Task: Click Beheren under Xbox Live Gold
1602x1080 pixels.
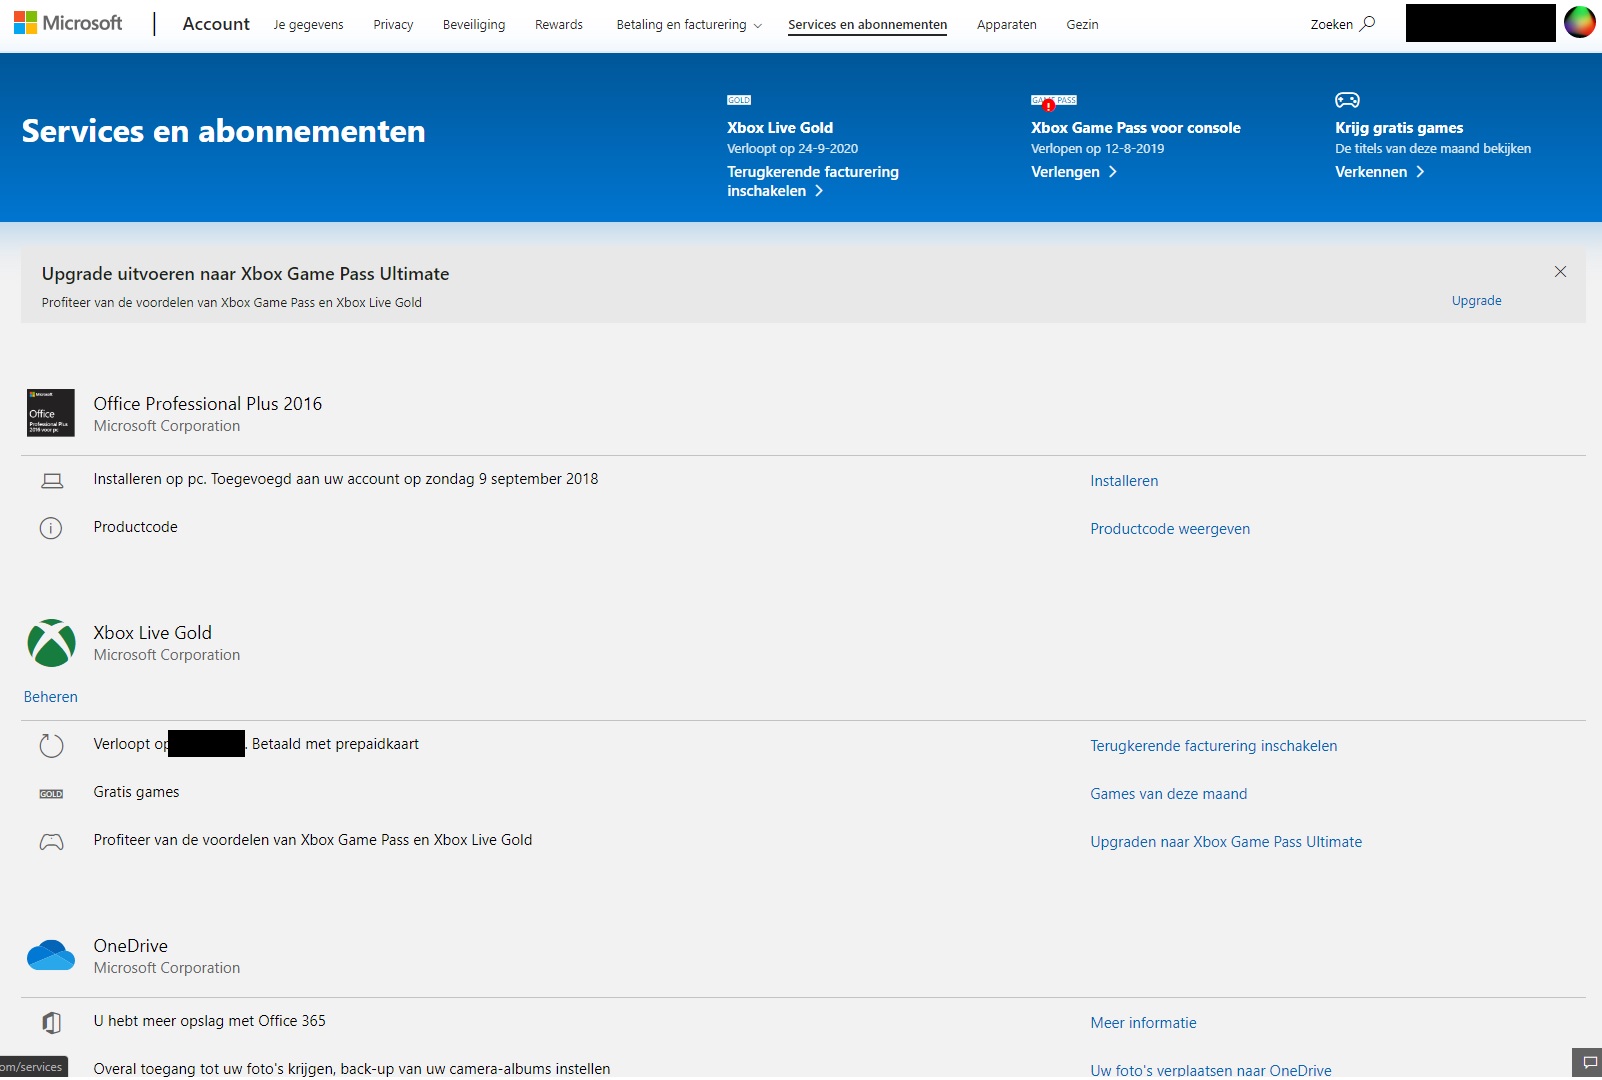Action: [x=51, y=697]
